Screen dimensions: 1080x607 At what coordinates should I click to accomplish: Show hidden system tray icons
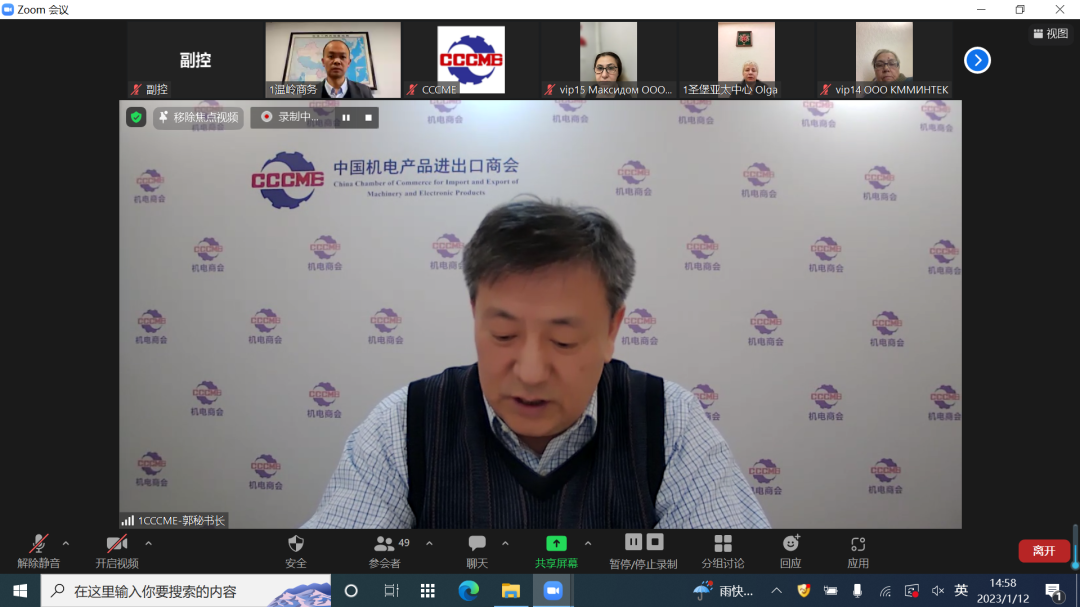(776, 590)
